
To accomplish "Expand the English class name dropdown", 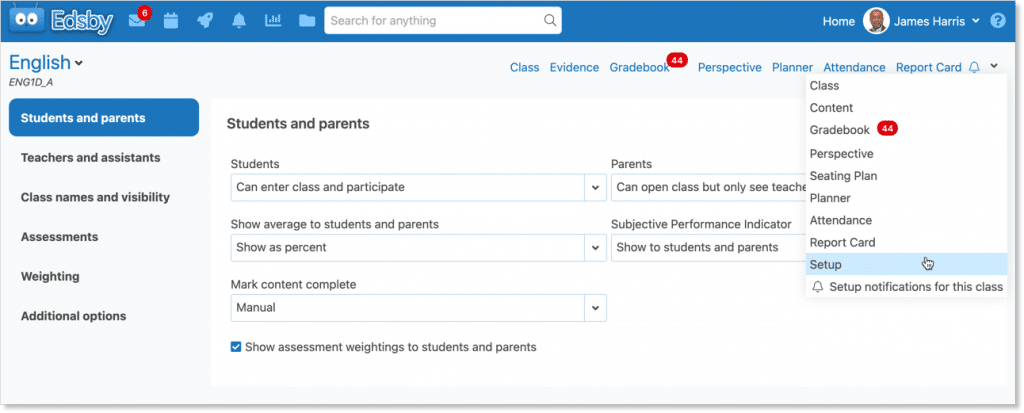I will point(79,63).
